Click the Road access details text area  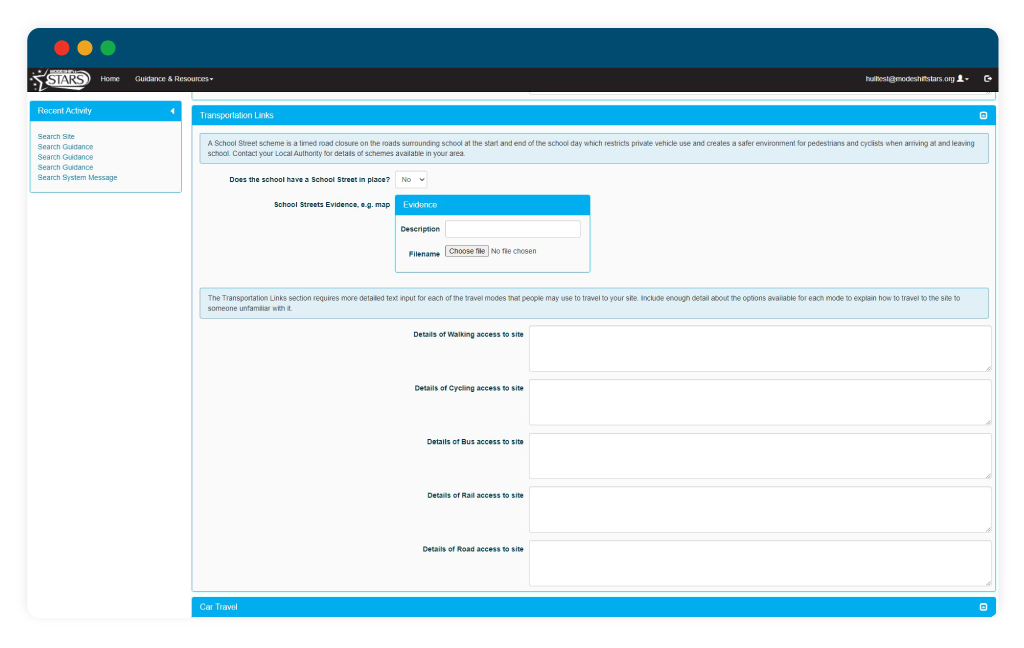pos(760,563)
